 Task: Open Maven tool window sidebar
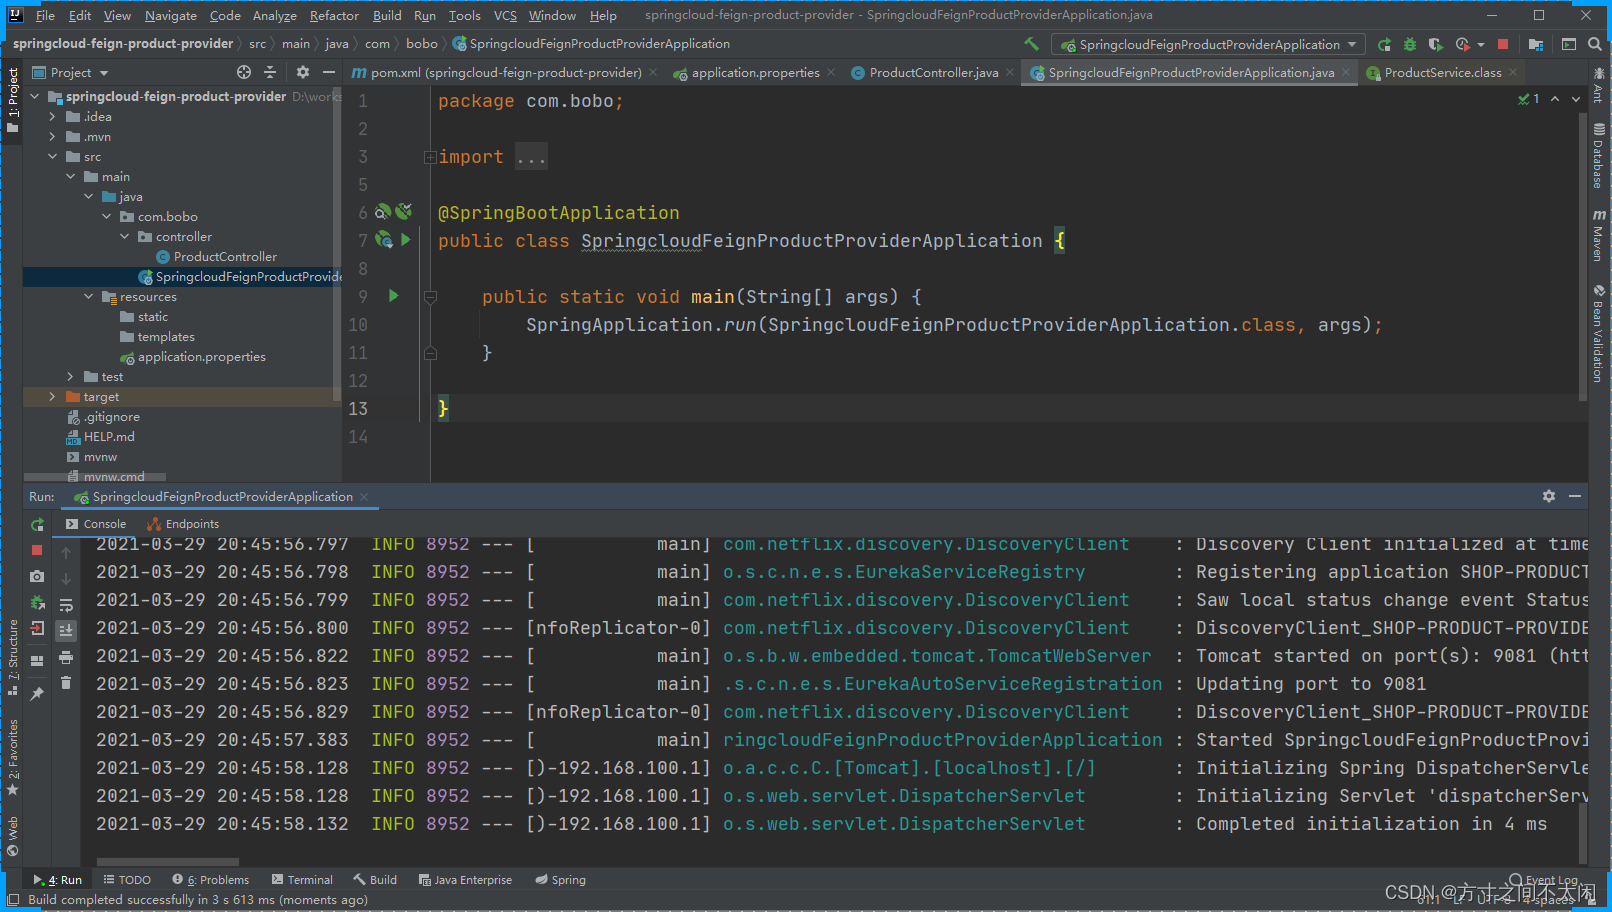point(1598,235)
